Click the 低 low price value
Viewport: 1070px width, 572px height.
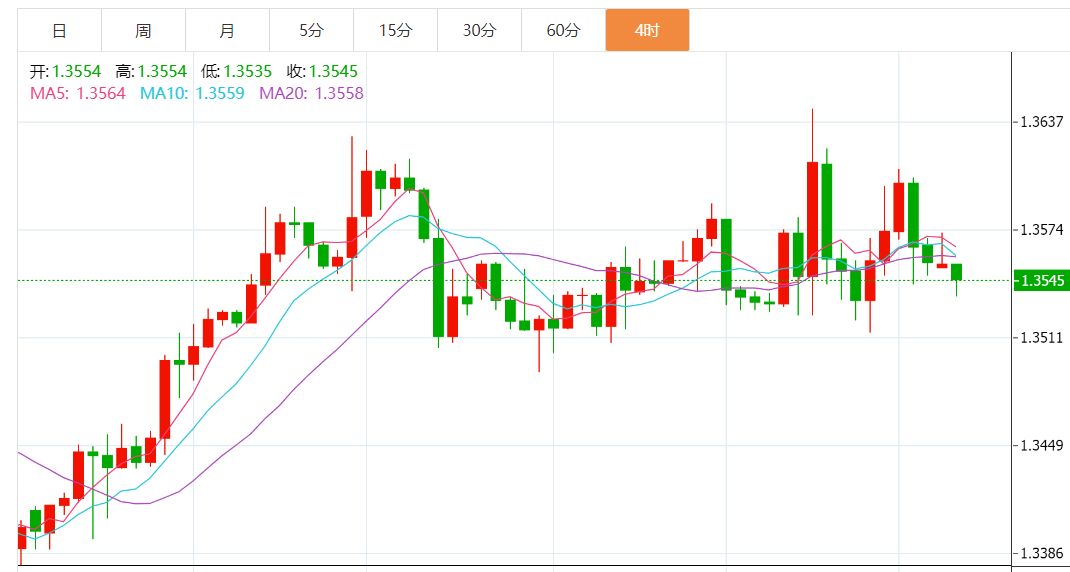(x=248, y=71)
